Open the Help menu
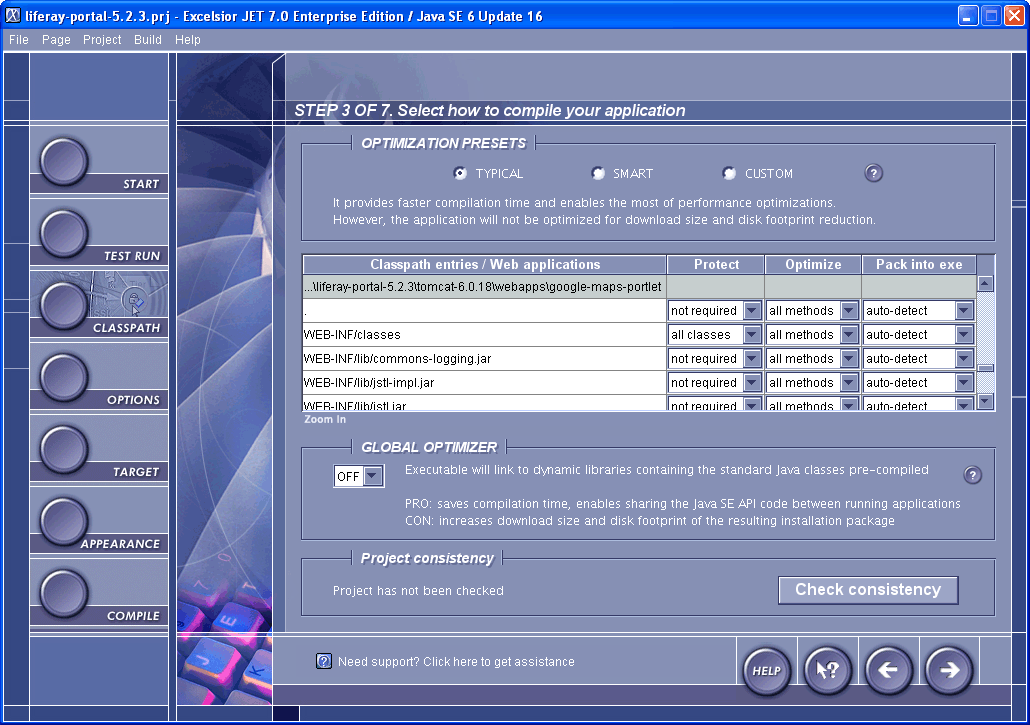The height and width of the screenshot is (725, 1030). 187,39
